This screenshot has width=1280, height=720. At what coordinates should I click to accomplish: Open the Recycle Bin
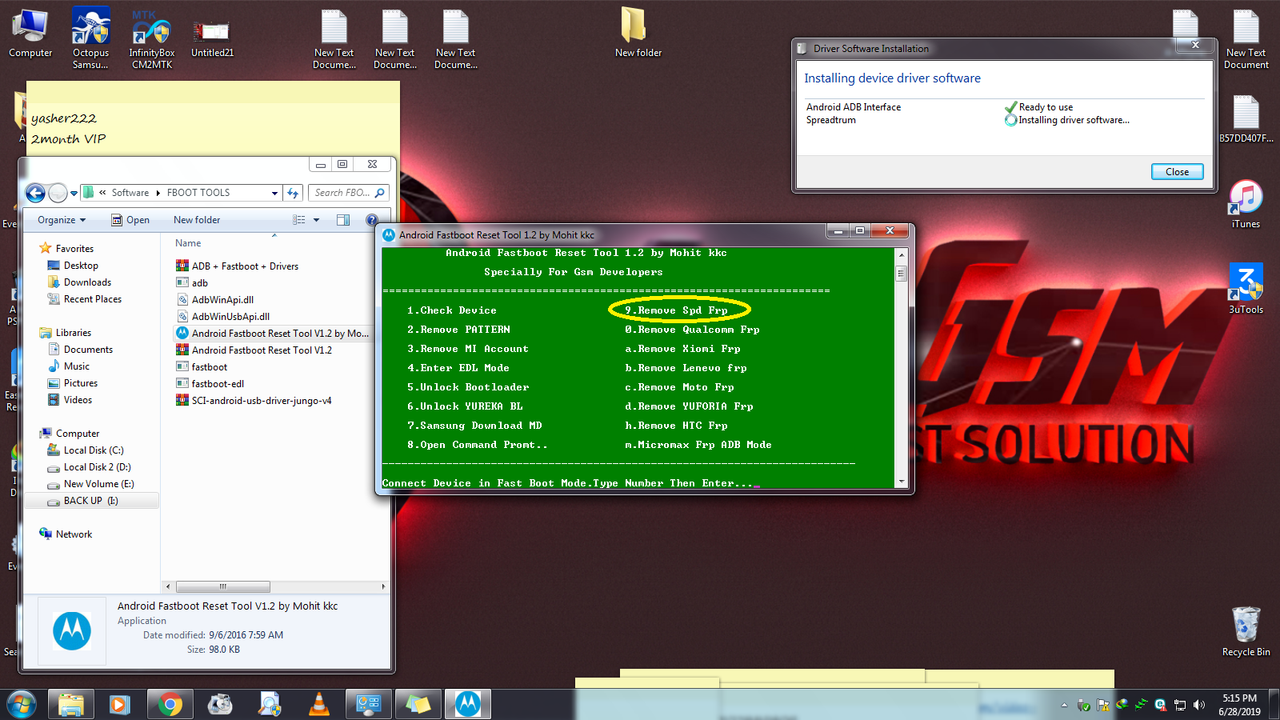click(1246, 632)
